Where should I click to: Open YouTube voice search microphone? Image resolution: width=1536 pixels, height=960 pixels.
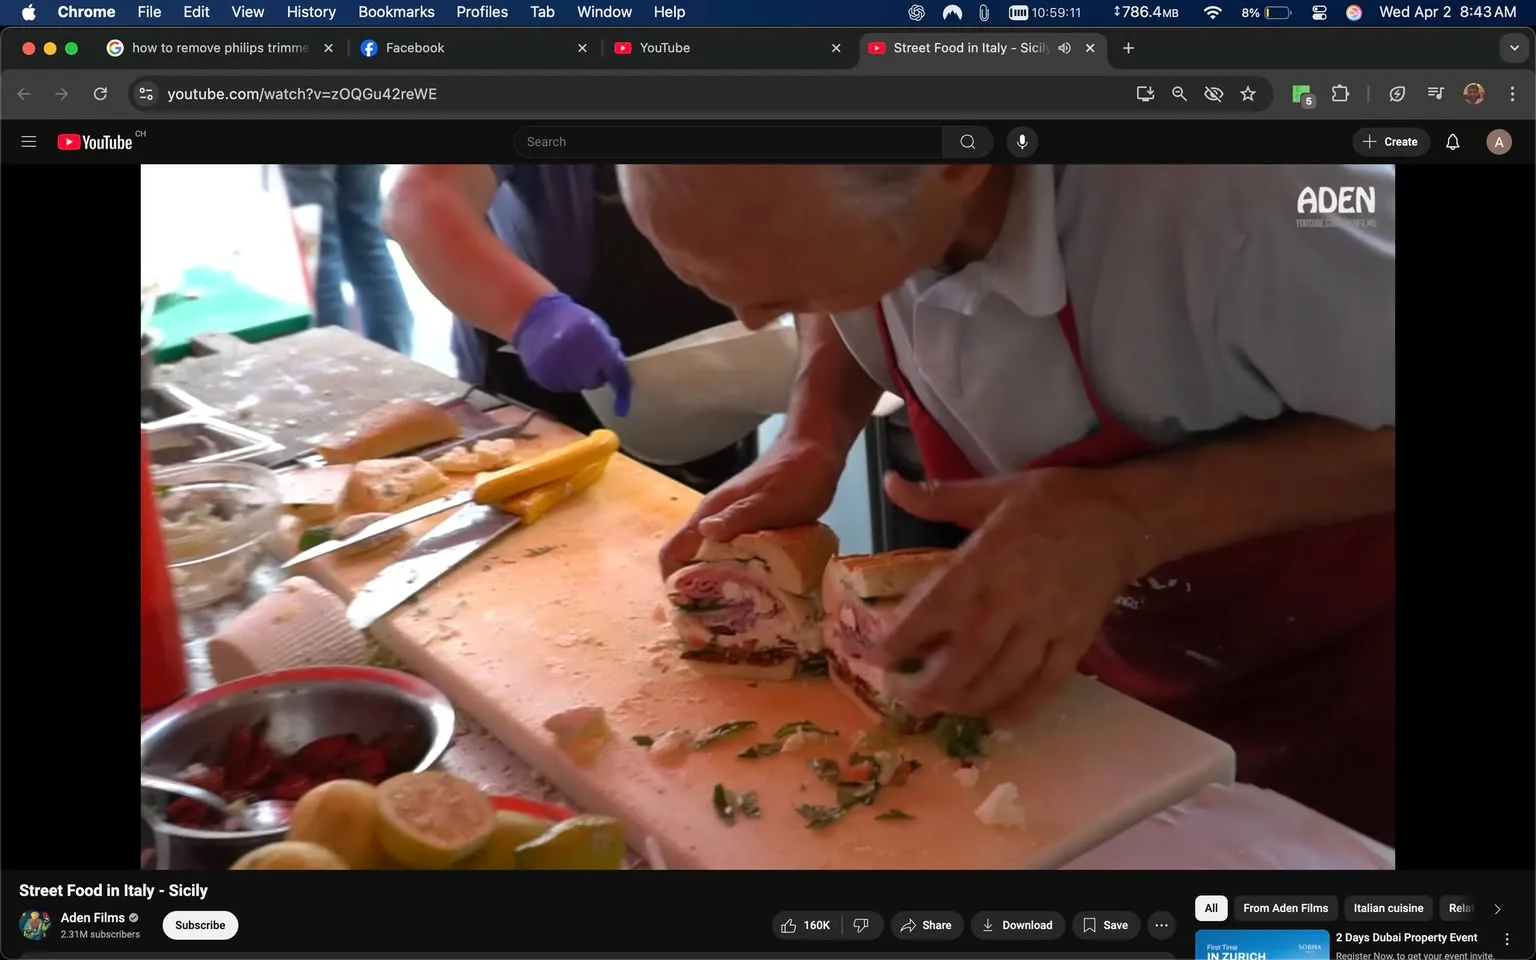click(1021, 141)
